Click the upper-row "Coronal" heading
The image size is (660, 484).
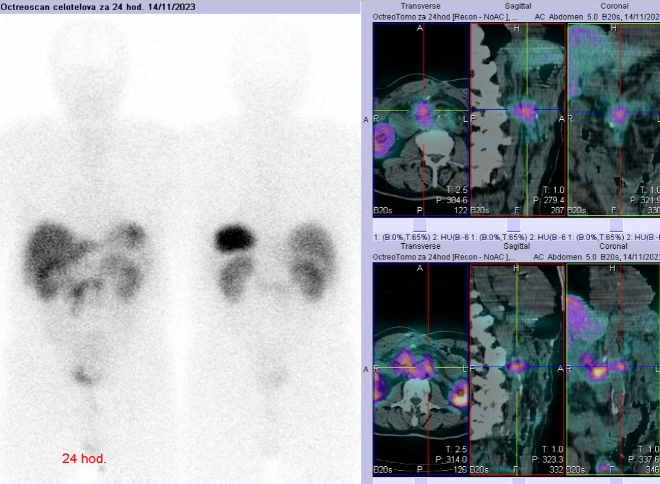[615, 6]
